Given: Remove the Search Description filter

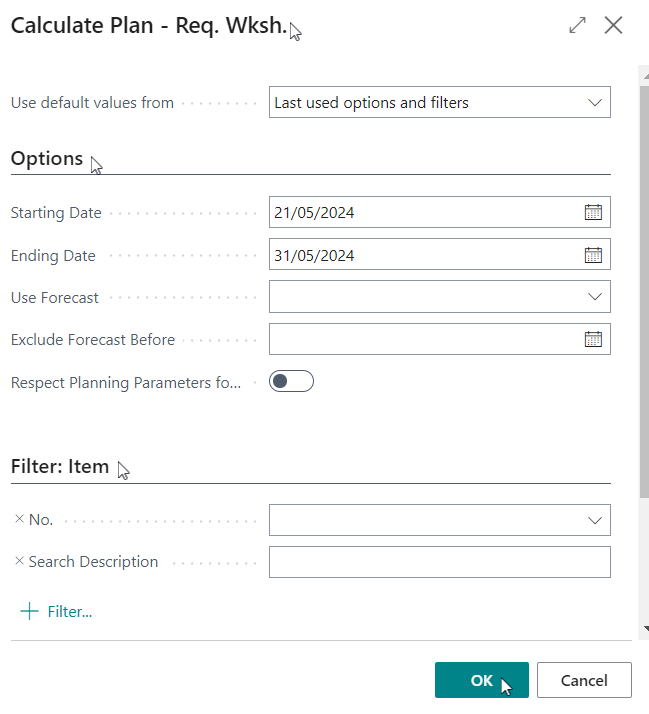Looking at the screenshot, I should pyautogui.click(x=19, y=561).
